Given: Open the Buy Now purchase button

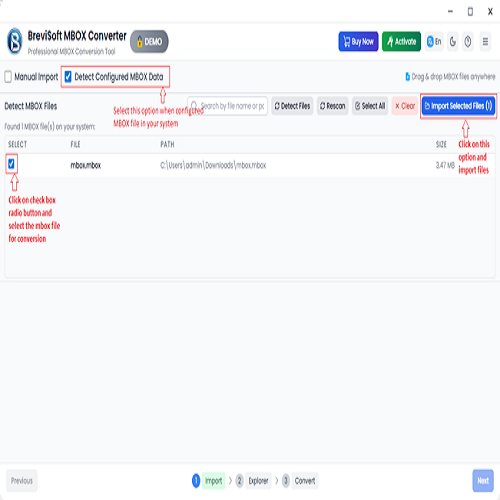Looking at the screenshot, I should click(358, 42).
